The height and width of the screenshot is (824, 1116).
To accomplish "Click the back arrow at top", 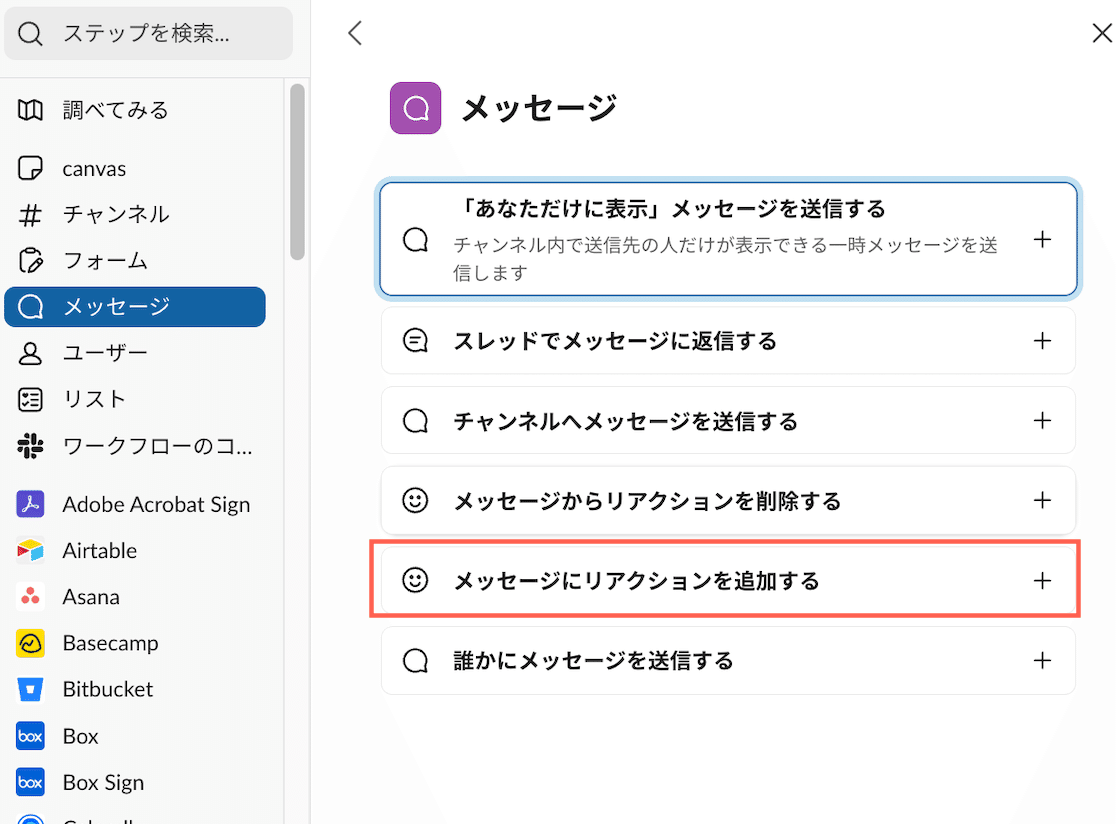I will click(355, 33).
